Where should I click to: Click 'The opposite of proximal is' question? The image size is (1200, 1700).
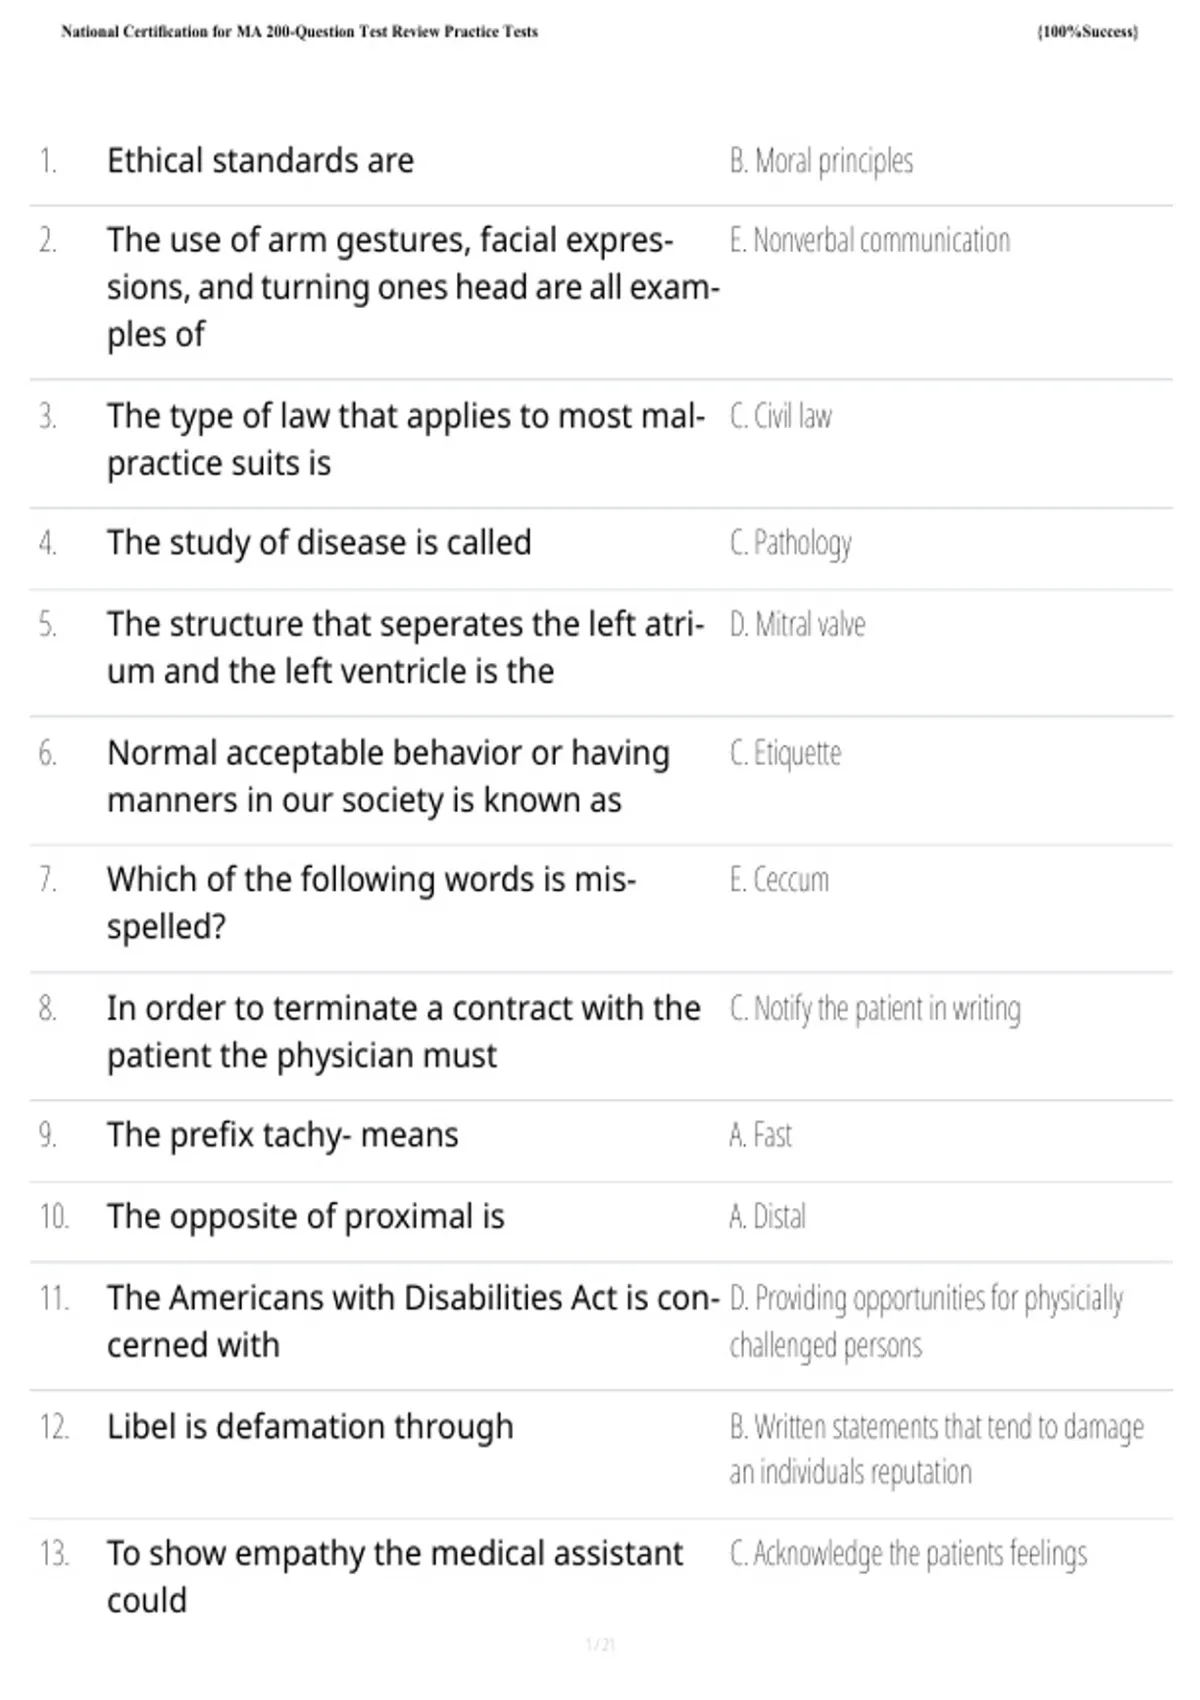pyautogui.click(x=305, y=1217)
